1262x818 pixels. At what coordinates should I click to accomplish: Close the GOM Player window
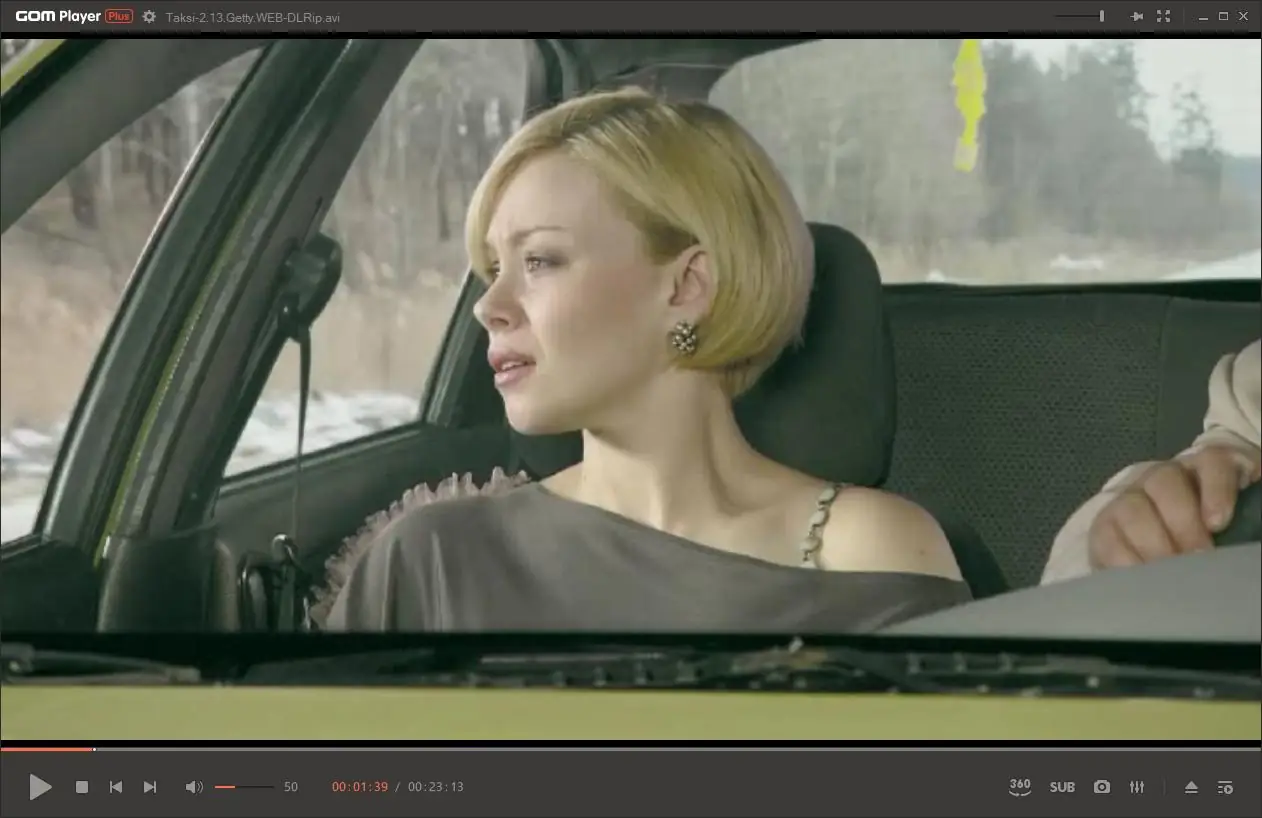pyautogui.click(x=1244, y=16)
